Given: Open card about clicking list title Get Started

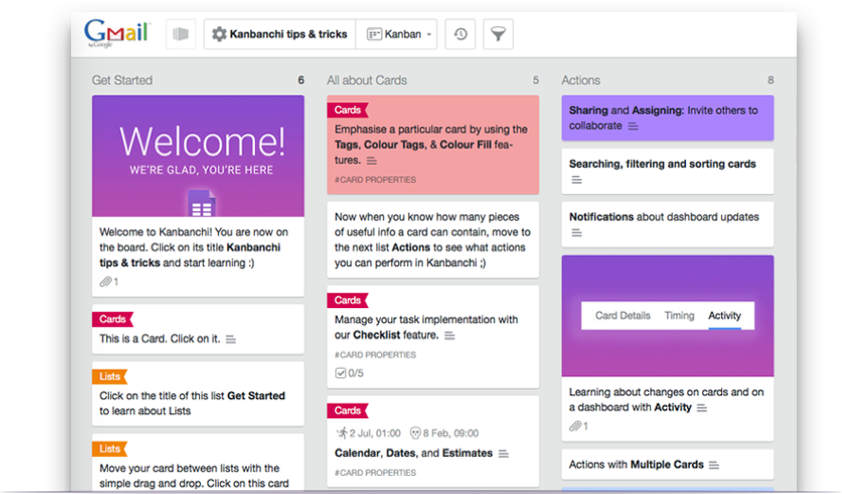Looking at the screenshot, I should click(x=198, y=394).
